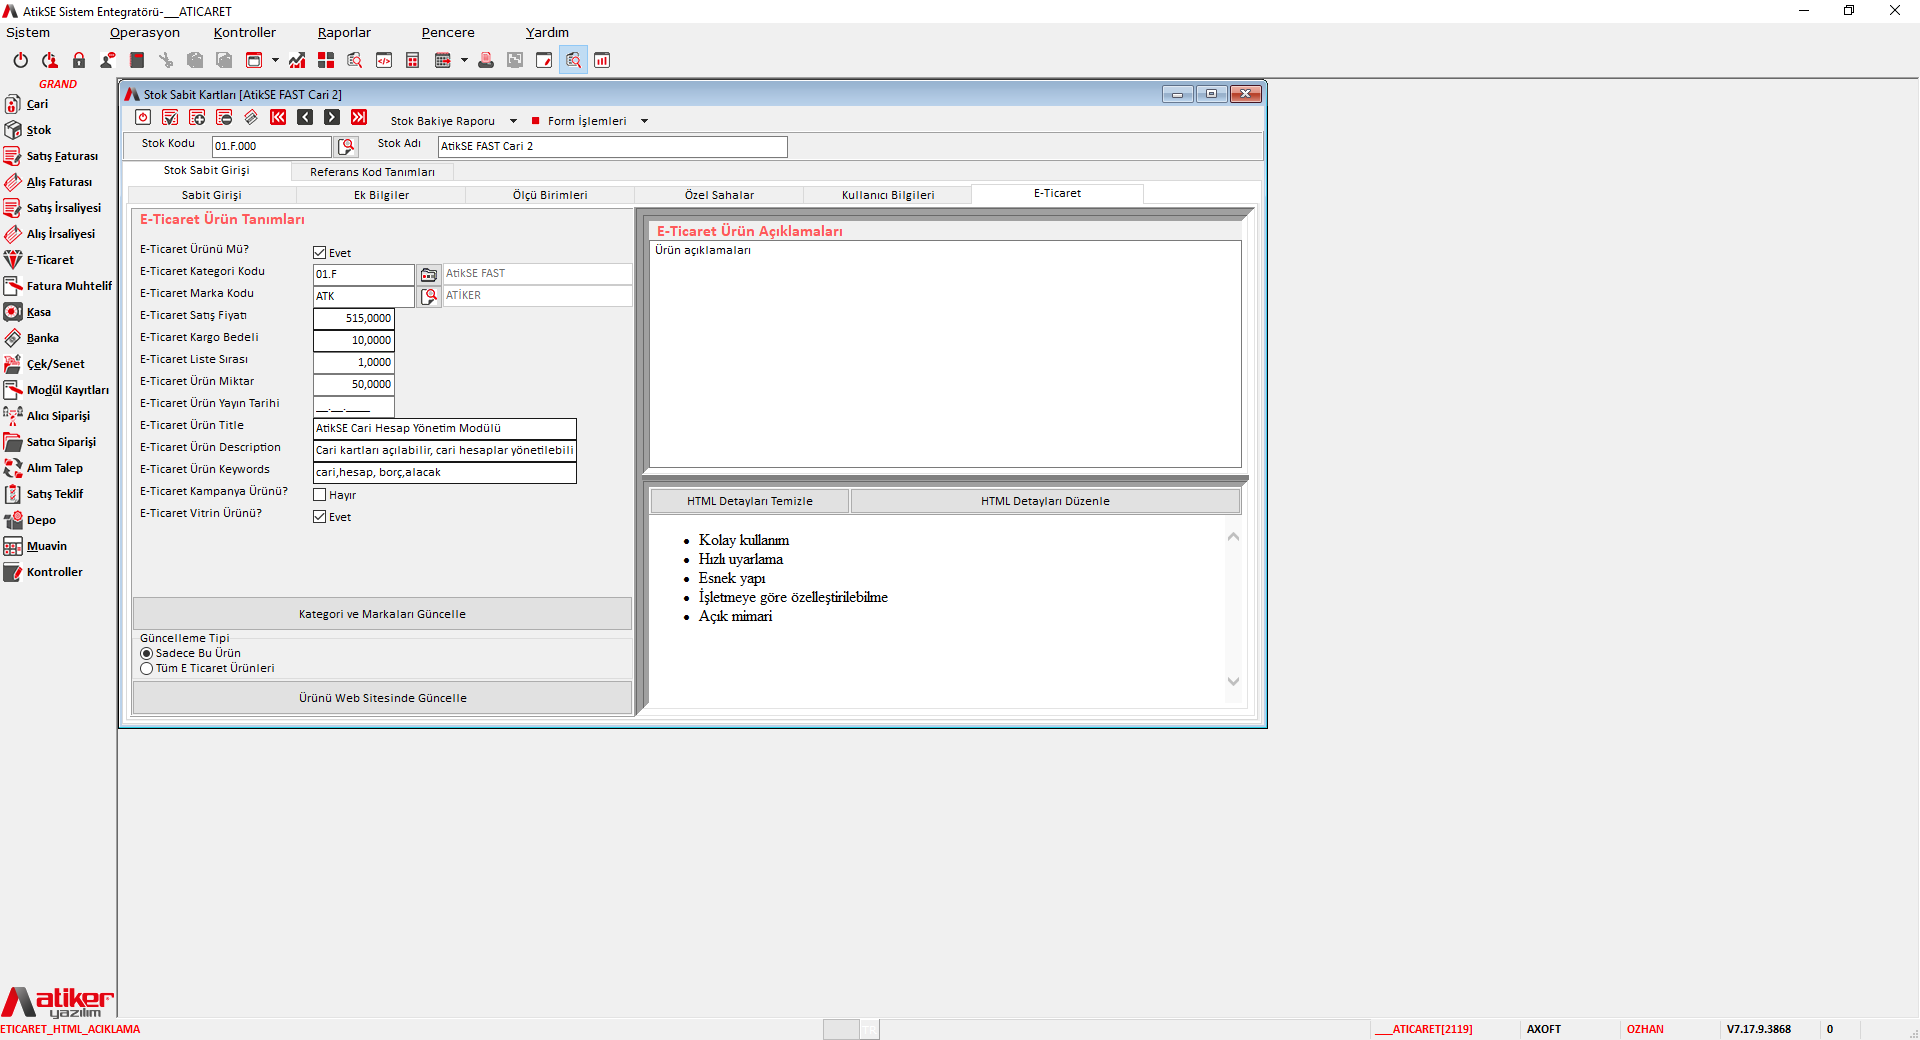Switch to Kullanıcı Bilgileri tab
Image resolution: width=1920 pixels, height=1040 pixels.
tap(888, 195)
